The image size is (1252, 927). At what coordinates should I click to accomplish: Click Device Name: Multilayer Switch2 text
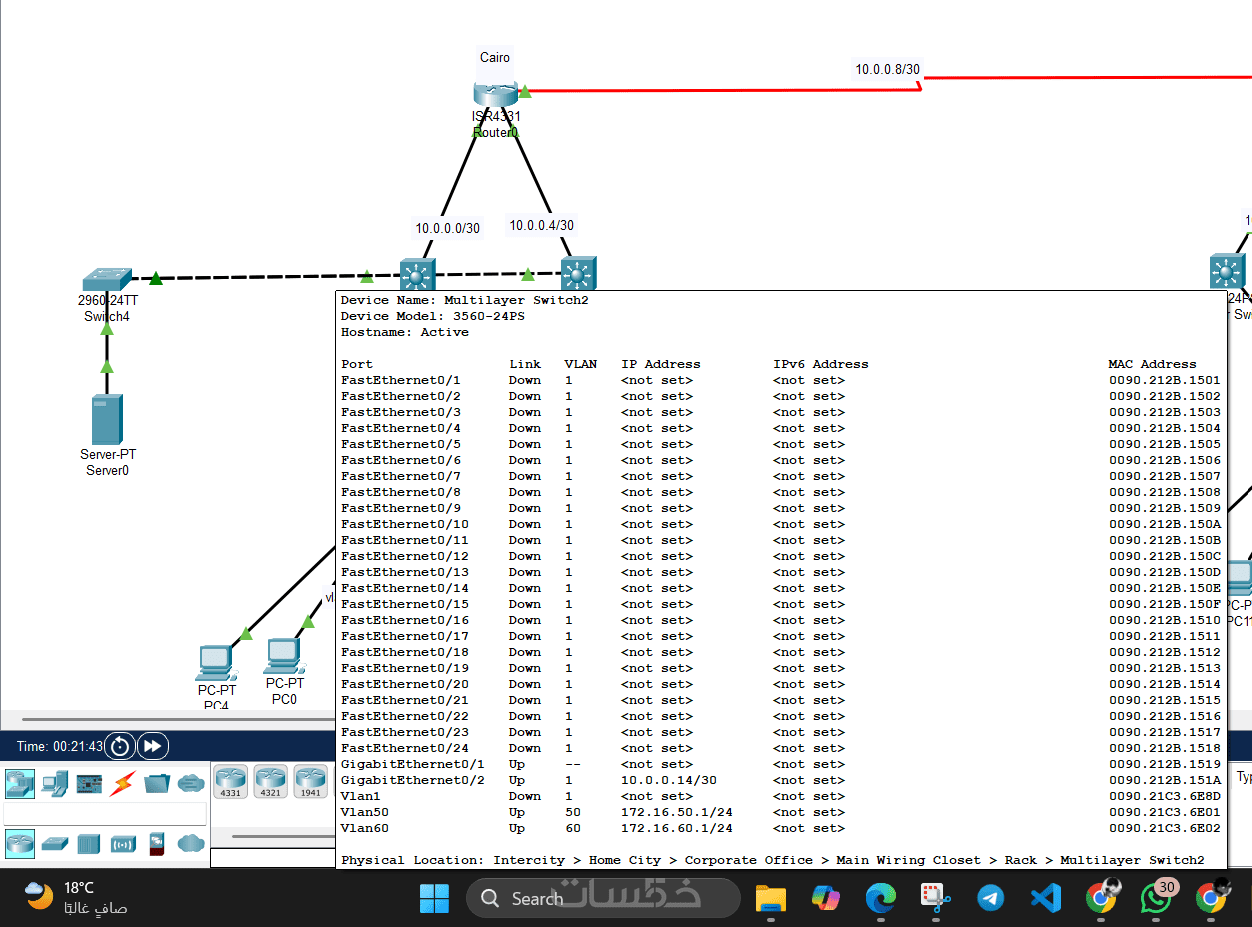click(465, 300)
